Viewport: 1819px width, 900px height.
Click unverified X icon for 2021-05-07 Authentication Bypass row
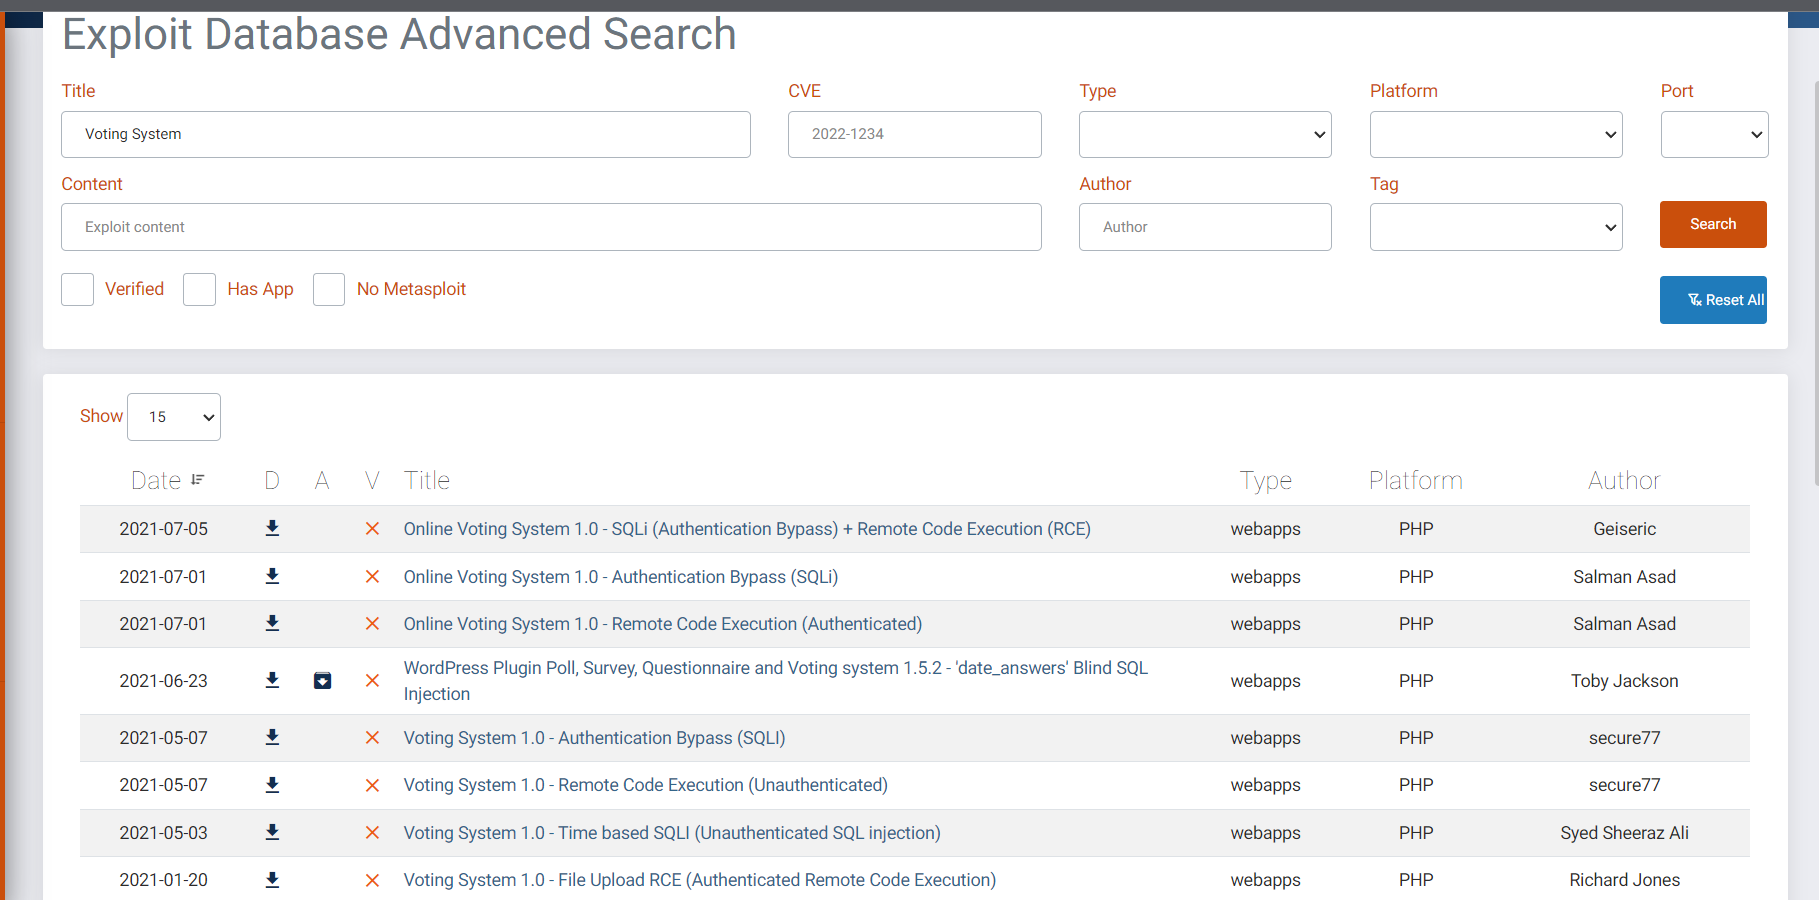point(372,738)
